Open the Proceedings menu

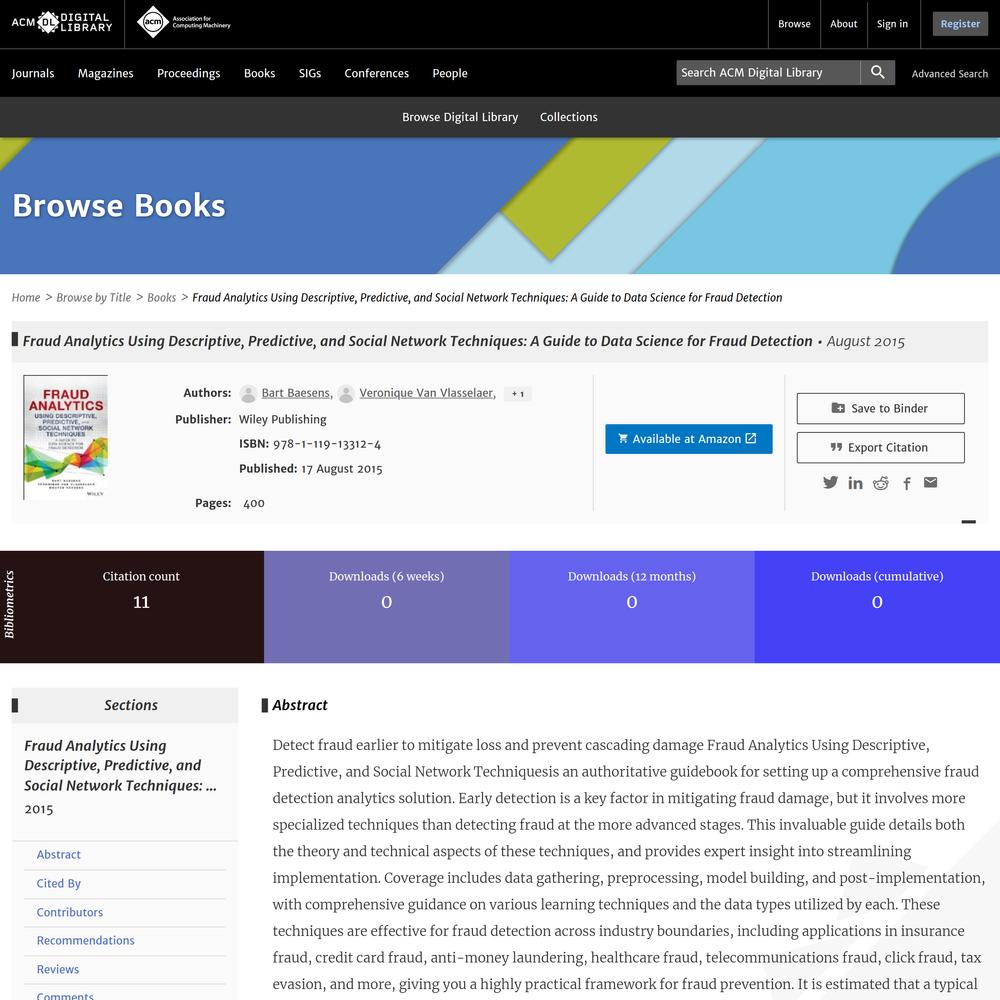[x=189, y=73]
